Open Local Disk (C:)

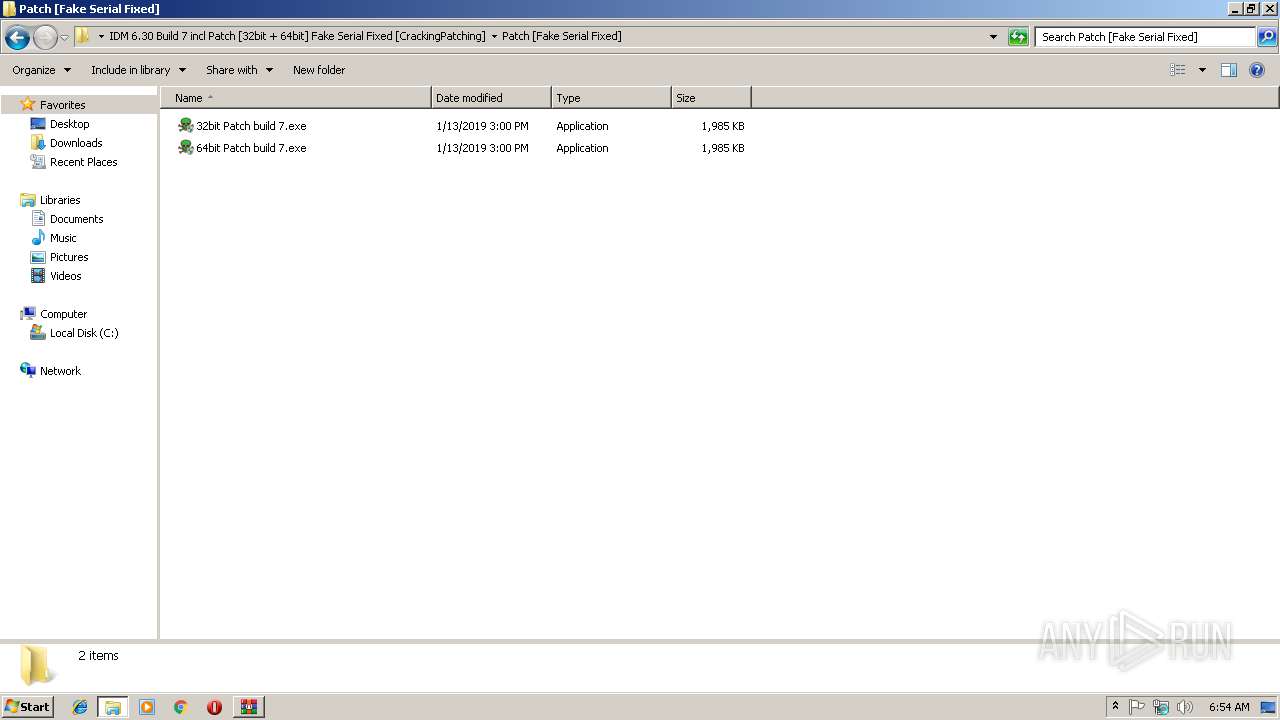(84, 333)
